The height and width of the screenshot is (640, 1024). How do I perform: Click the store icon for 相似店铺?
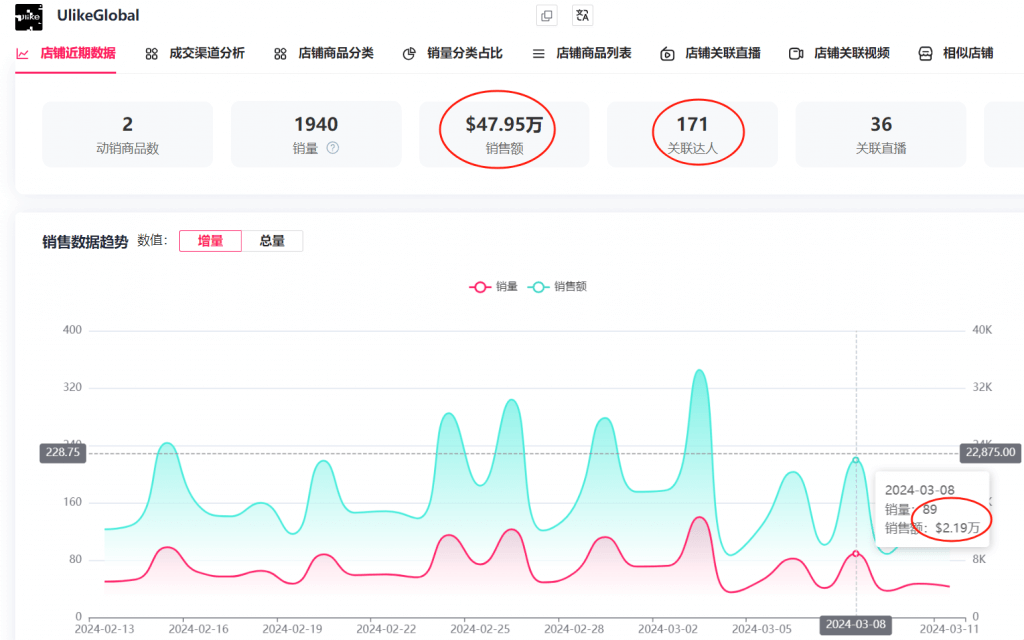925,53
